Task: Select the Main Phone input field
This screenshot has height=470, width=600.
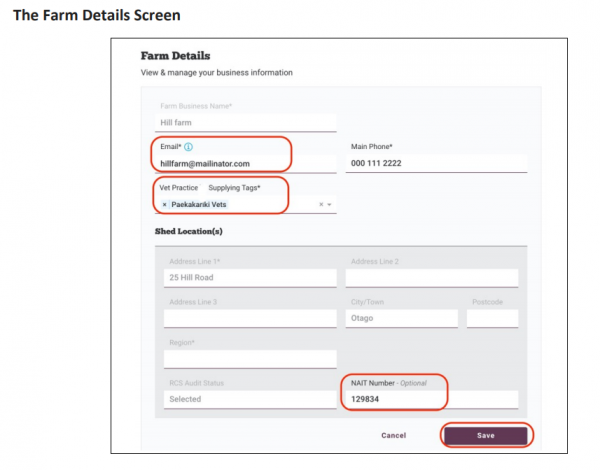Action: click(x=435, y=163)
